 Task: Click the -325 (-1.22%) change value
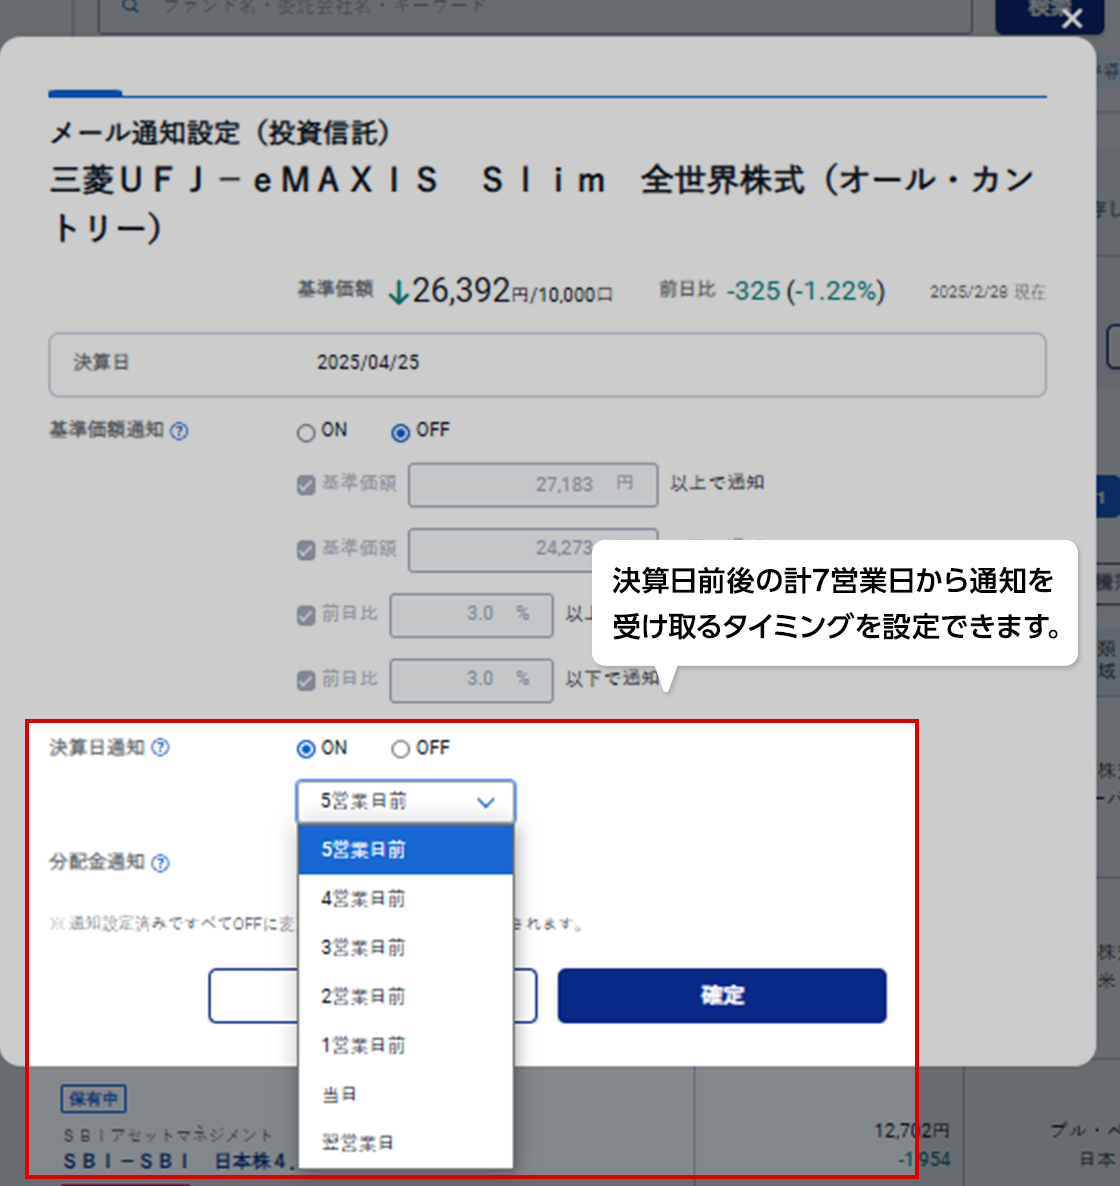pyautogui.click(x=805, y=291)
